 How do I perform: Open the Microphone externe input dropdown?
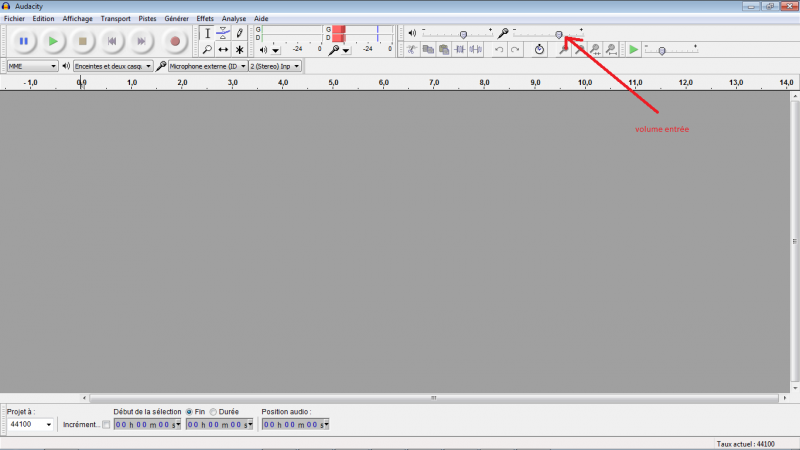(x=208, y=66)
